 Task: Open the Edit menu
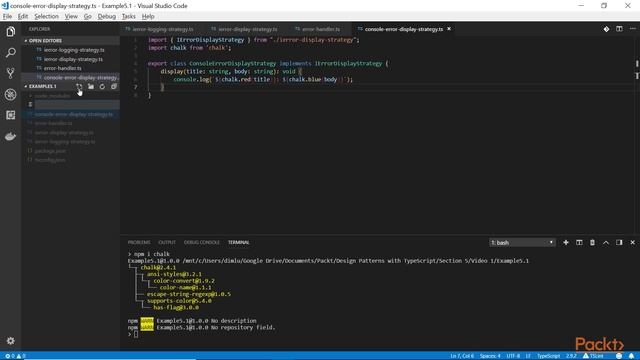tap(23, 16)
